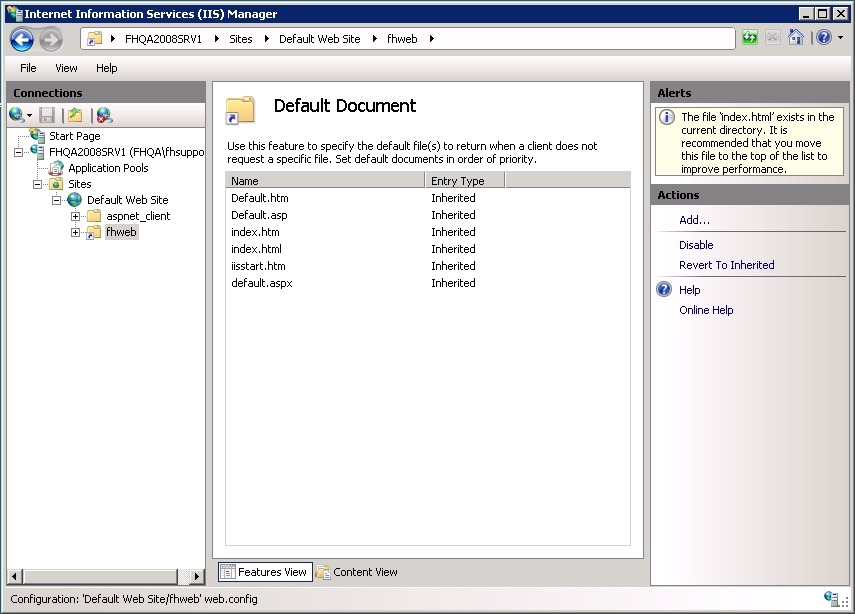Click the Create New Connection globe icon
The image size is (855, 614).
point(16,115)
